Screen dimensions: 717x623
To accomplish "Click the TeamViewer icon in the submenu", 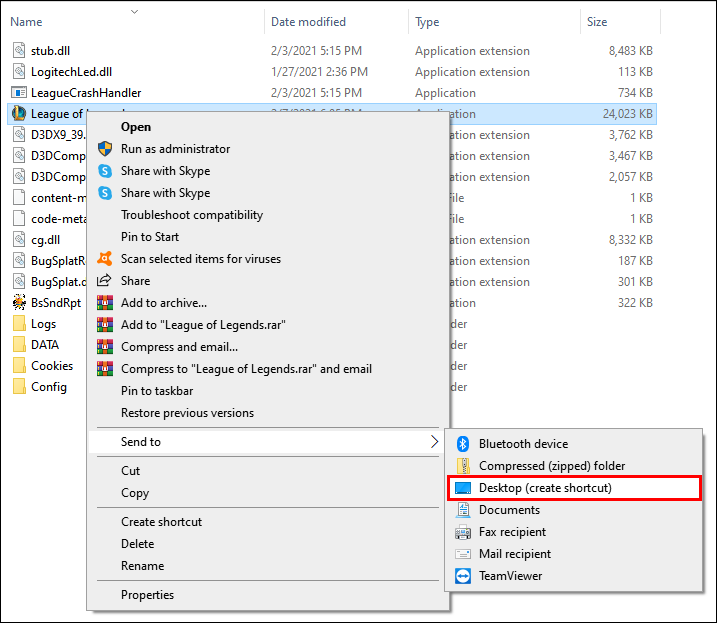I will pyautogui.click(x=462, y=576).
